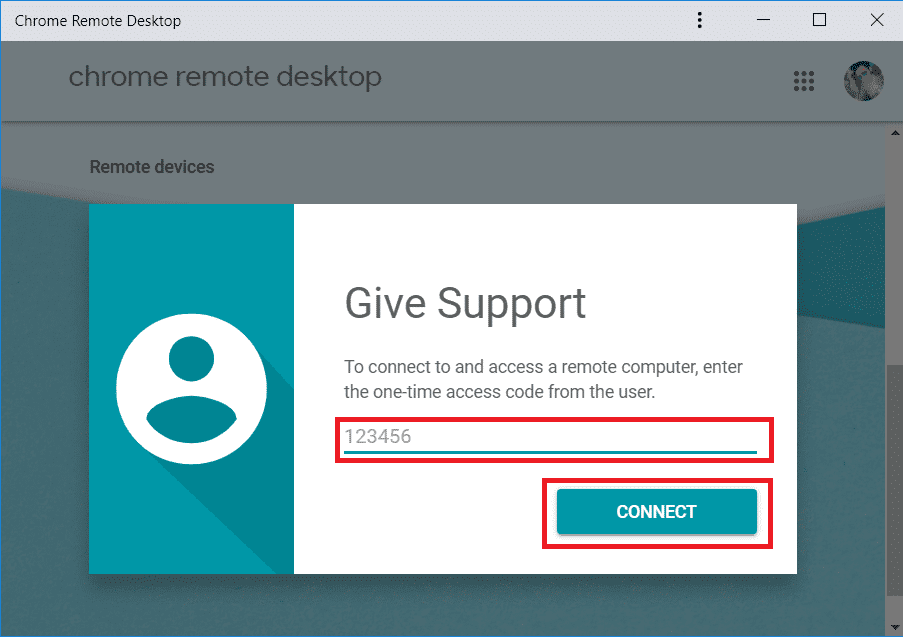This screenshot has width=903, height=637.
Task: Click blank white area above Give Support
Action: (545, 242)
